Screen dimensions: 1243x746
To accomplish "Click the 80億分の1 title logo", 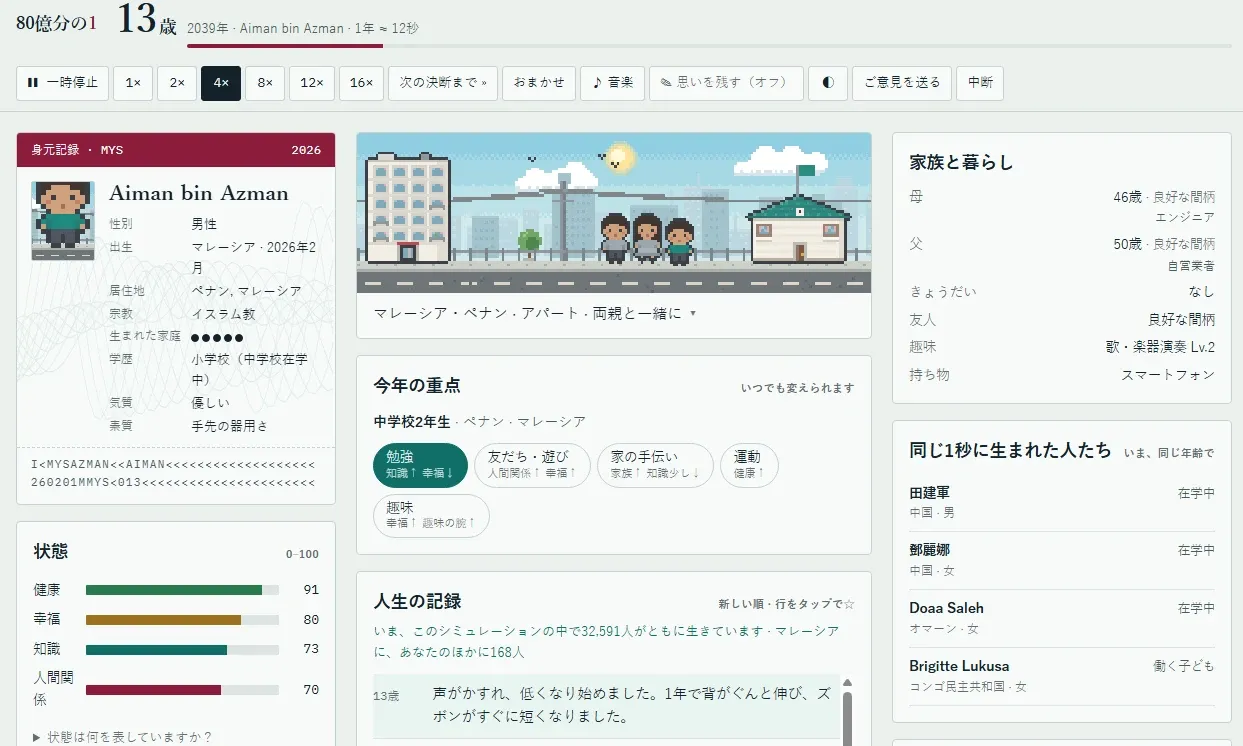I will (x=56, y=21).
